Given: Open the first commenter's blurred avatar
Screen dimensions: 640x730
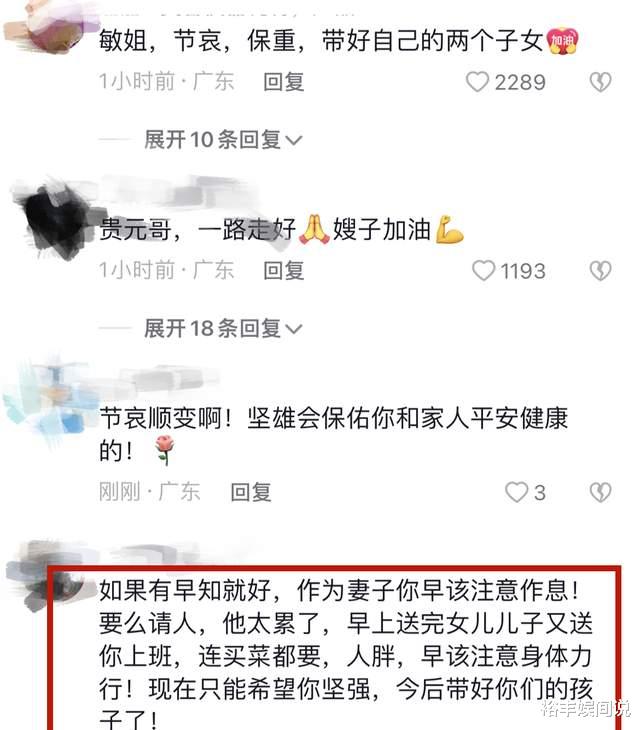Looking at the screenshot, I should click(x=47, y=23).
